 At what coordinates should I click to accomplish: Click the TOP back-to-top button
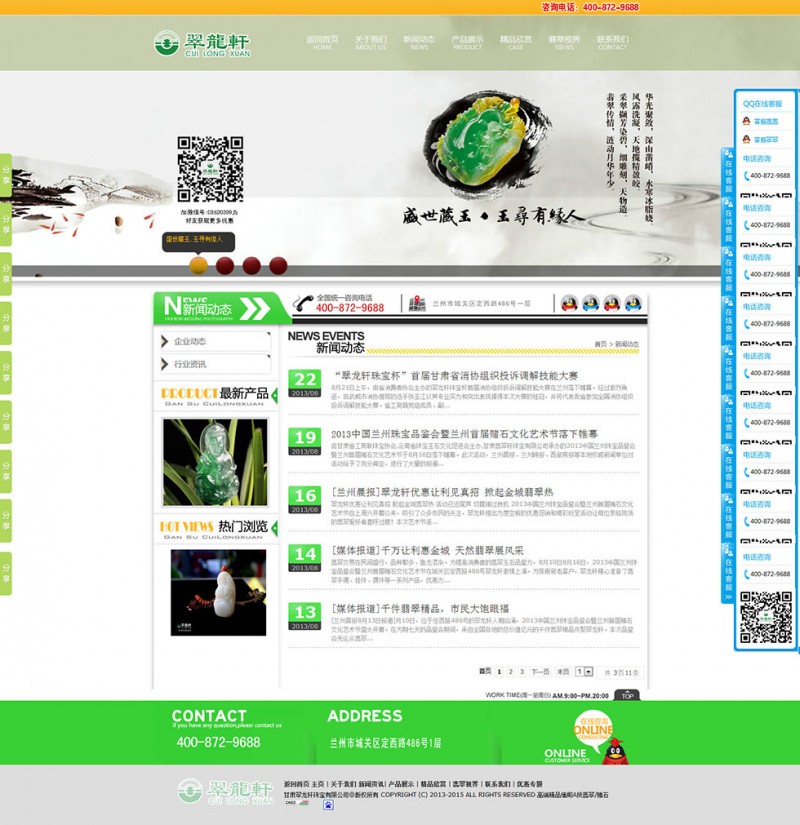tap(627, 695)
